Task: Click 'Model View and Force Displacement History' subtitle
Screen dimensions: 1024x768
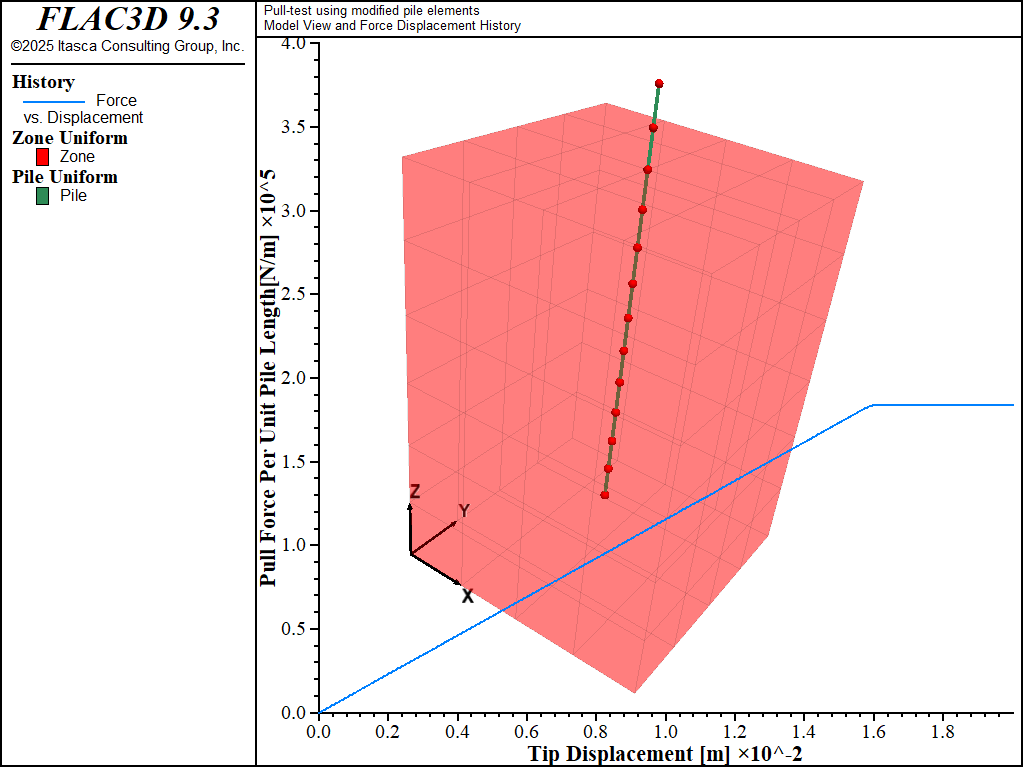Action: [x=392, y=26]
